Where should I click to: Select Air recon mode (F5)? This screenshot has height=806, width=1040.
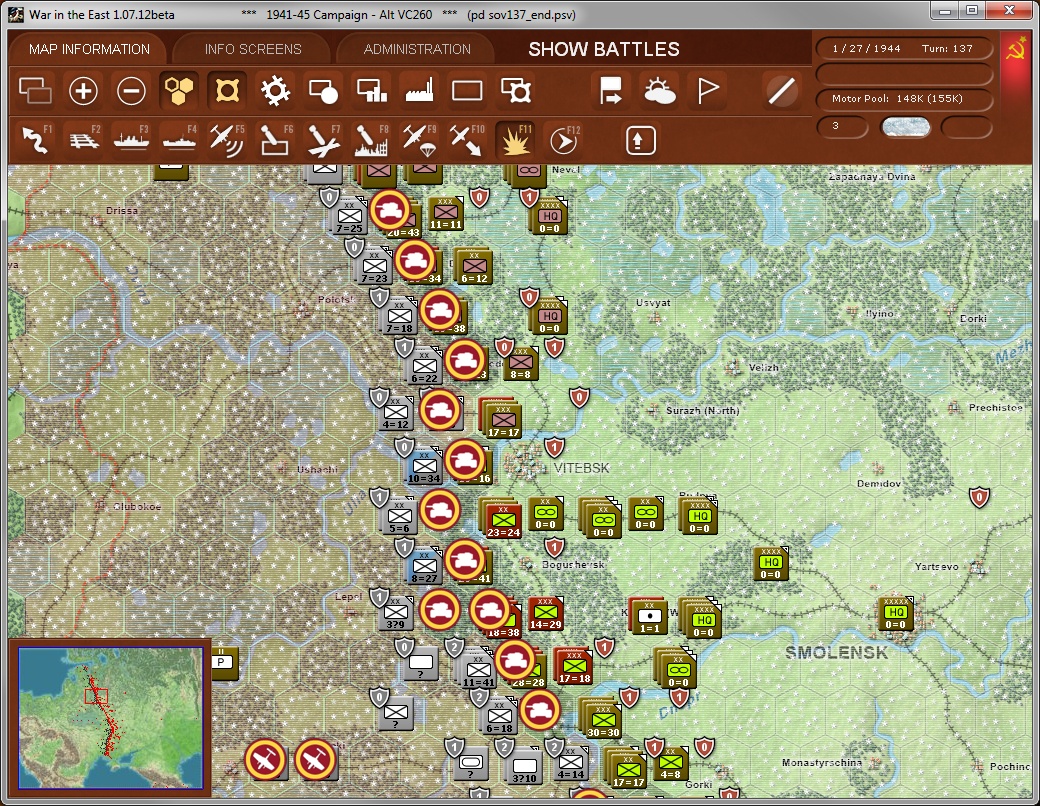point(227,140)
